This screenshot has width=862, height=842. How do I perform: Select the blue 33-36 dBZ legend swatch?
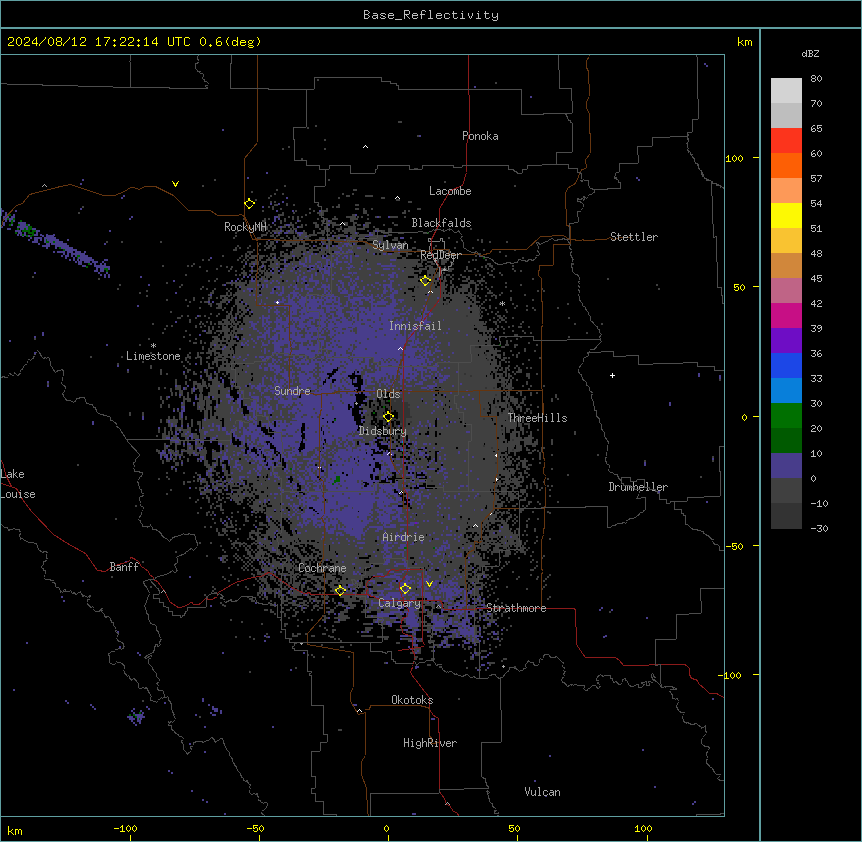point(786,366)
